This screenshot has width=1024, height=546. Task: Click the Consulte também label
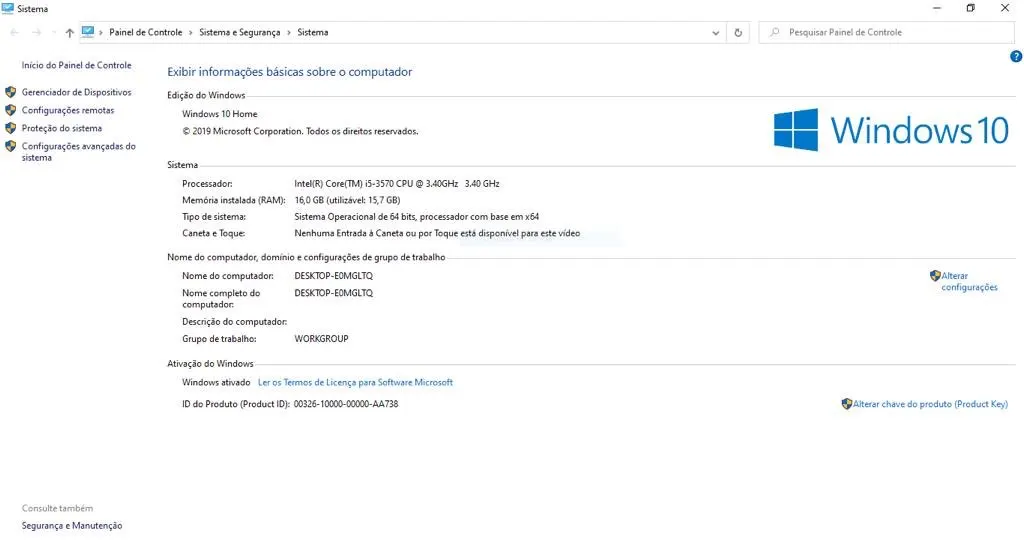[57, 507]
